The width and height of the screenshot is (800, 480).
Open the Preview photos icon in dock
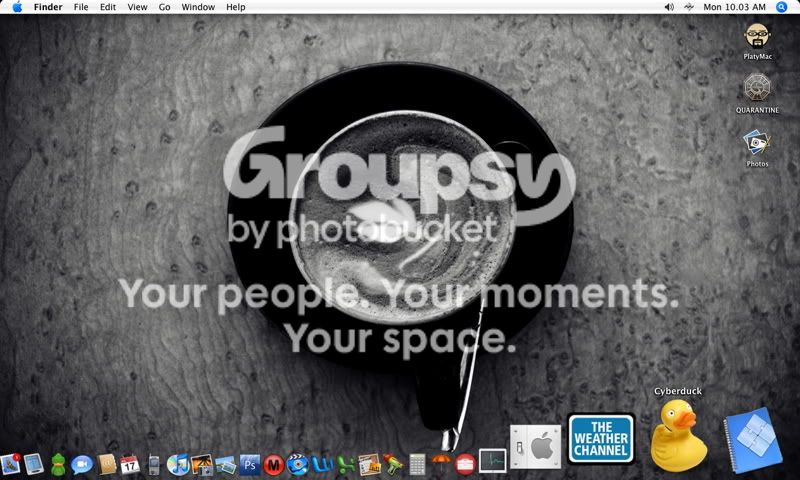[x=226, y=465]
